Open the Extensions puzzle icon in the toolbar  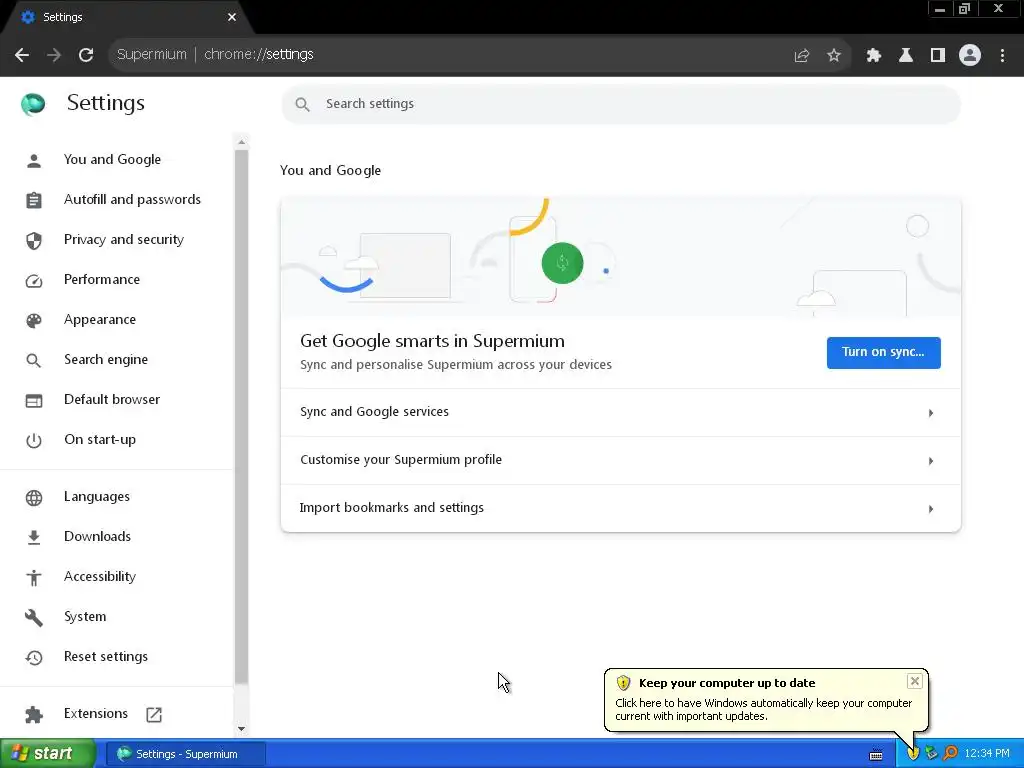[x=874, y=56]
